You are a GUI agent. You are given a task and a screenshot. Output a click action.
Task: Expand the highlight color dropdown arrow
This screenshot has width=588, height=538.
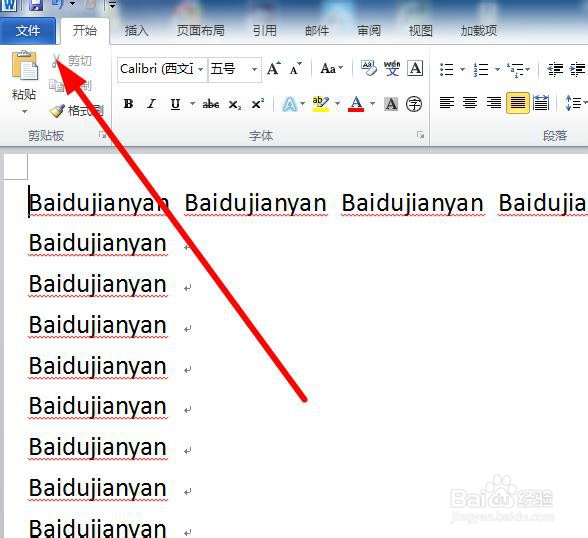pyautogui.click(x=337, y=103)
